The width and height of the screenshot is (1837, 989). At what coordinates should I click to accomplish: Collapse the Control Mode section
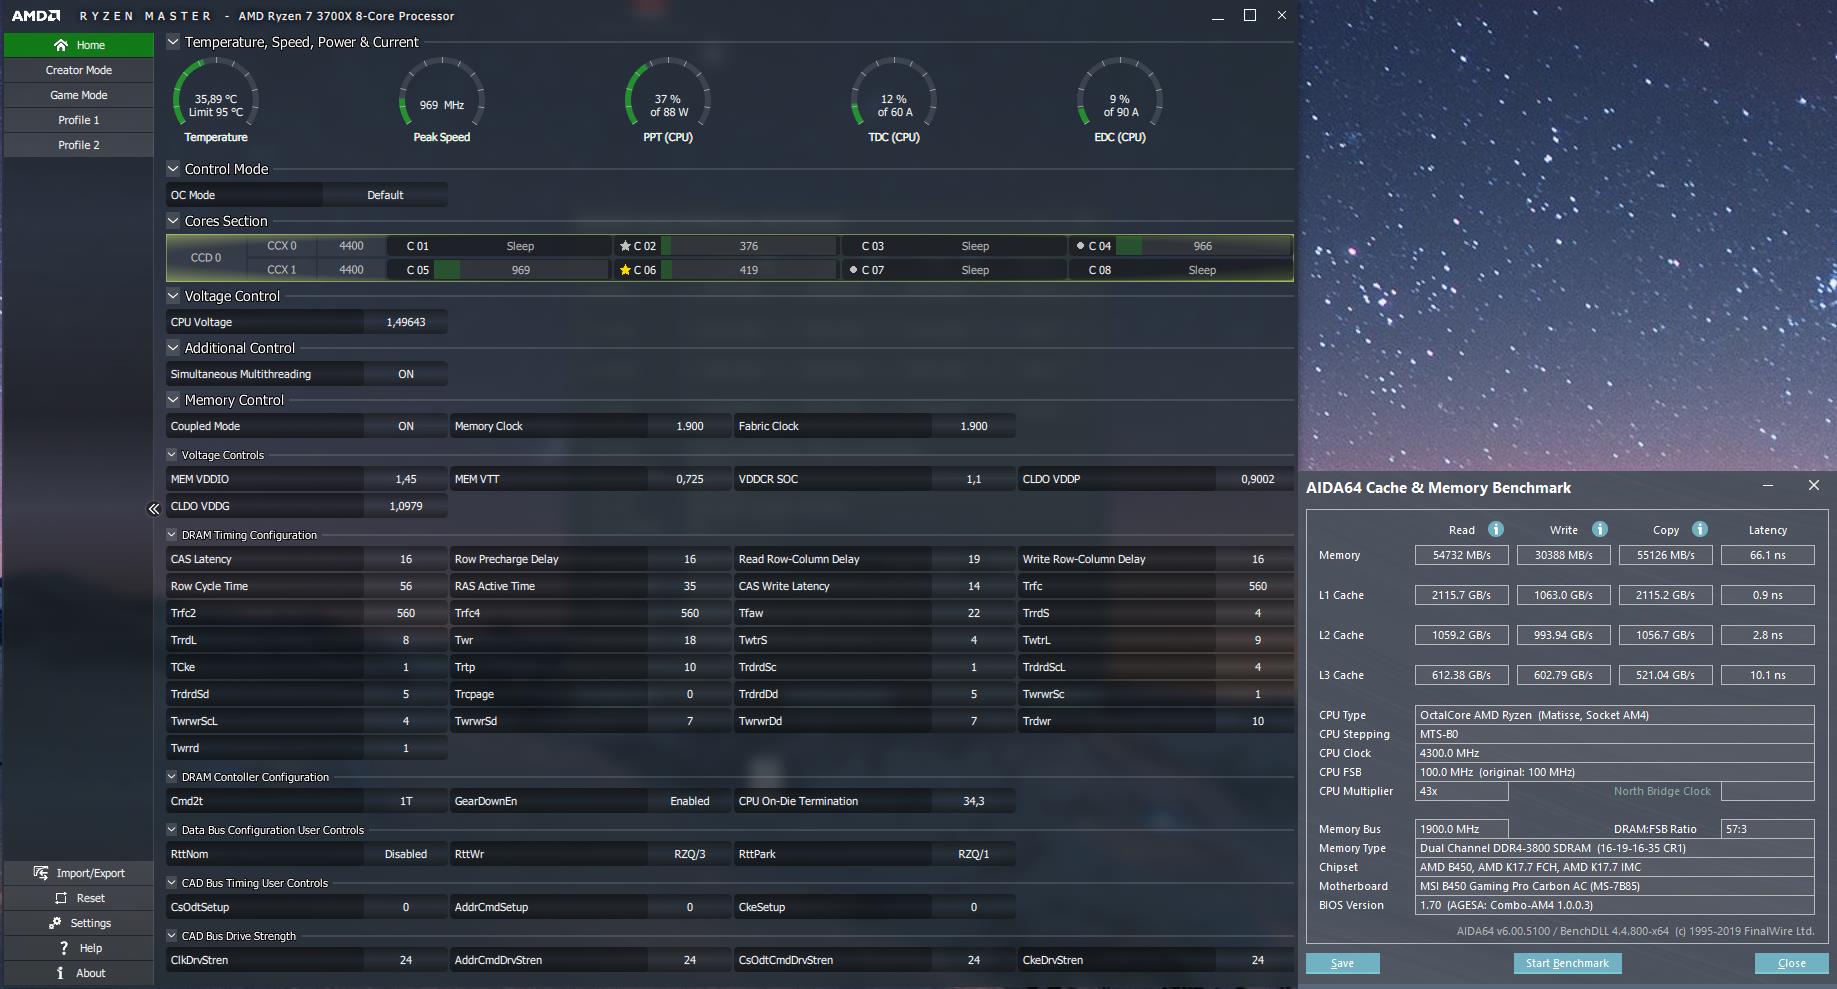click(173, 169)
